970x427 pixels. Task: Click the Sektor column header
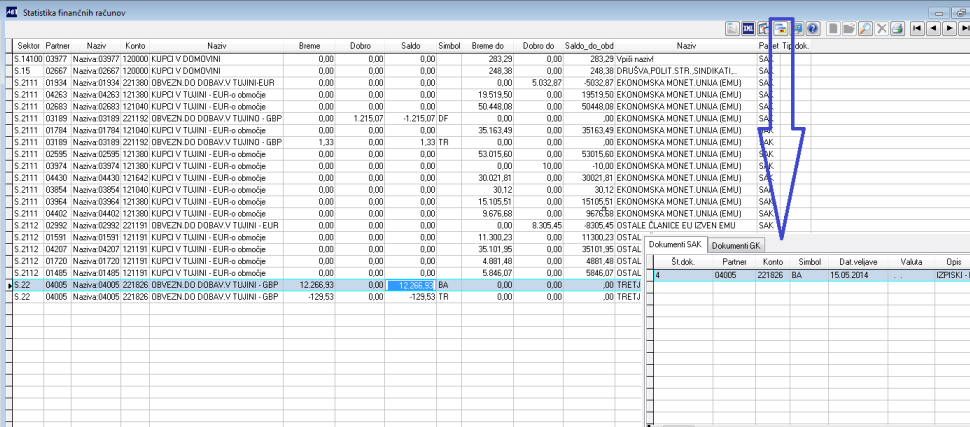tap(28, 46)
